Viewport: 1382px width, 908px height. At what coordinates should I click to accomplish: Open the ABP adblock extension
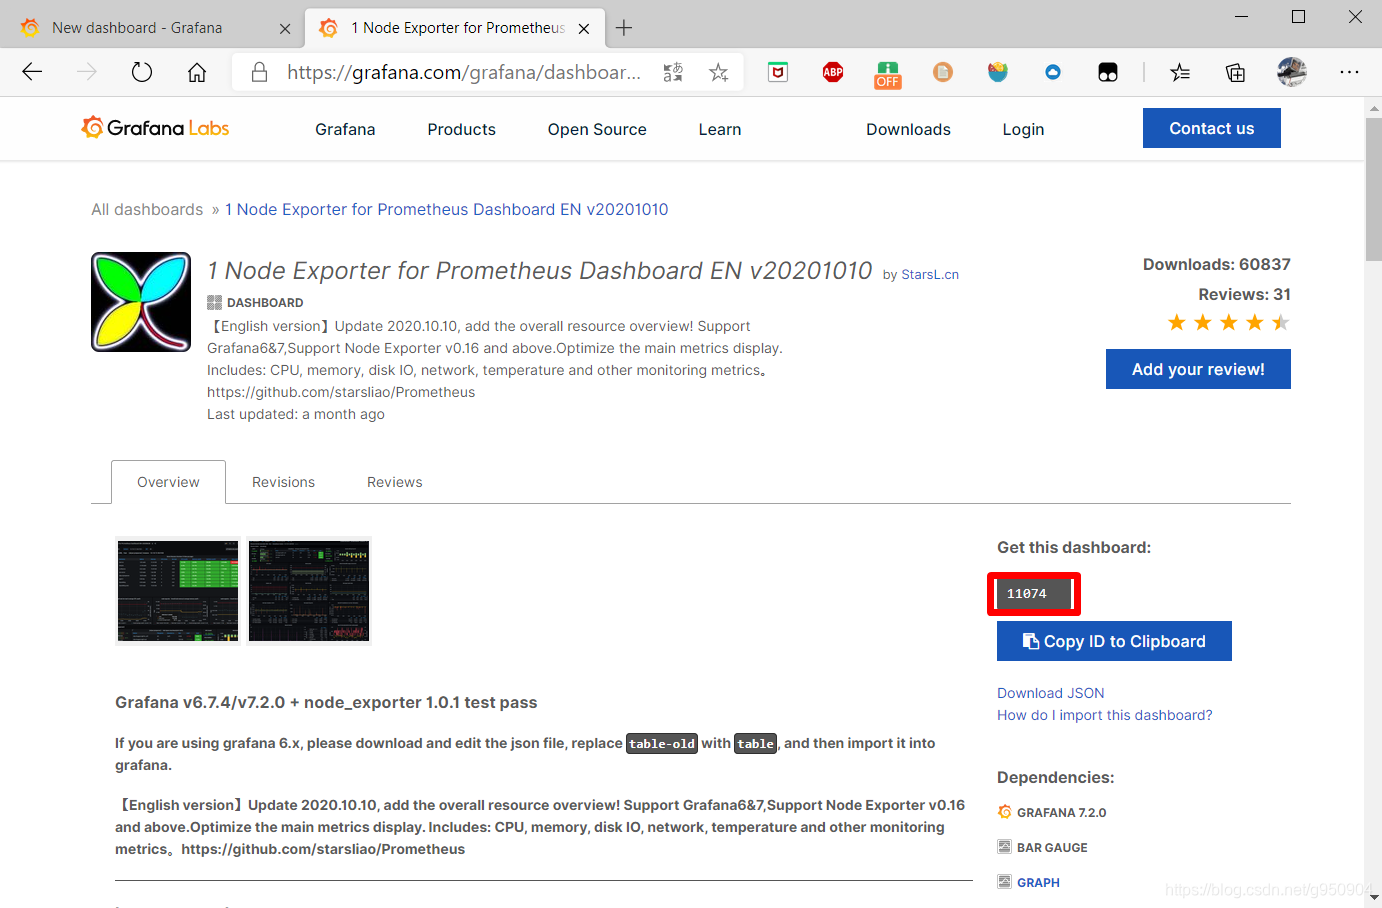833,72
